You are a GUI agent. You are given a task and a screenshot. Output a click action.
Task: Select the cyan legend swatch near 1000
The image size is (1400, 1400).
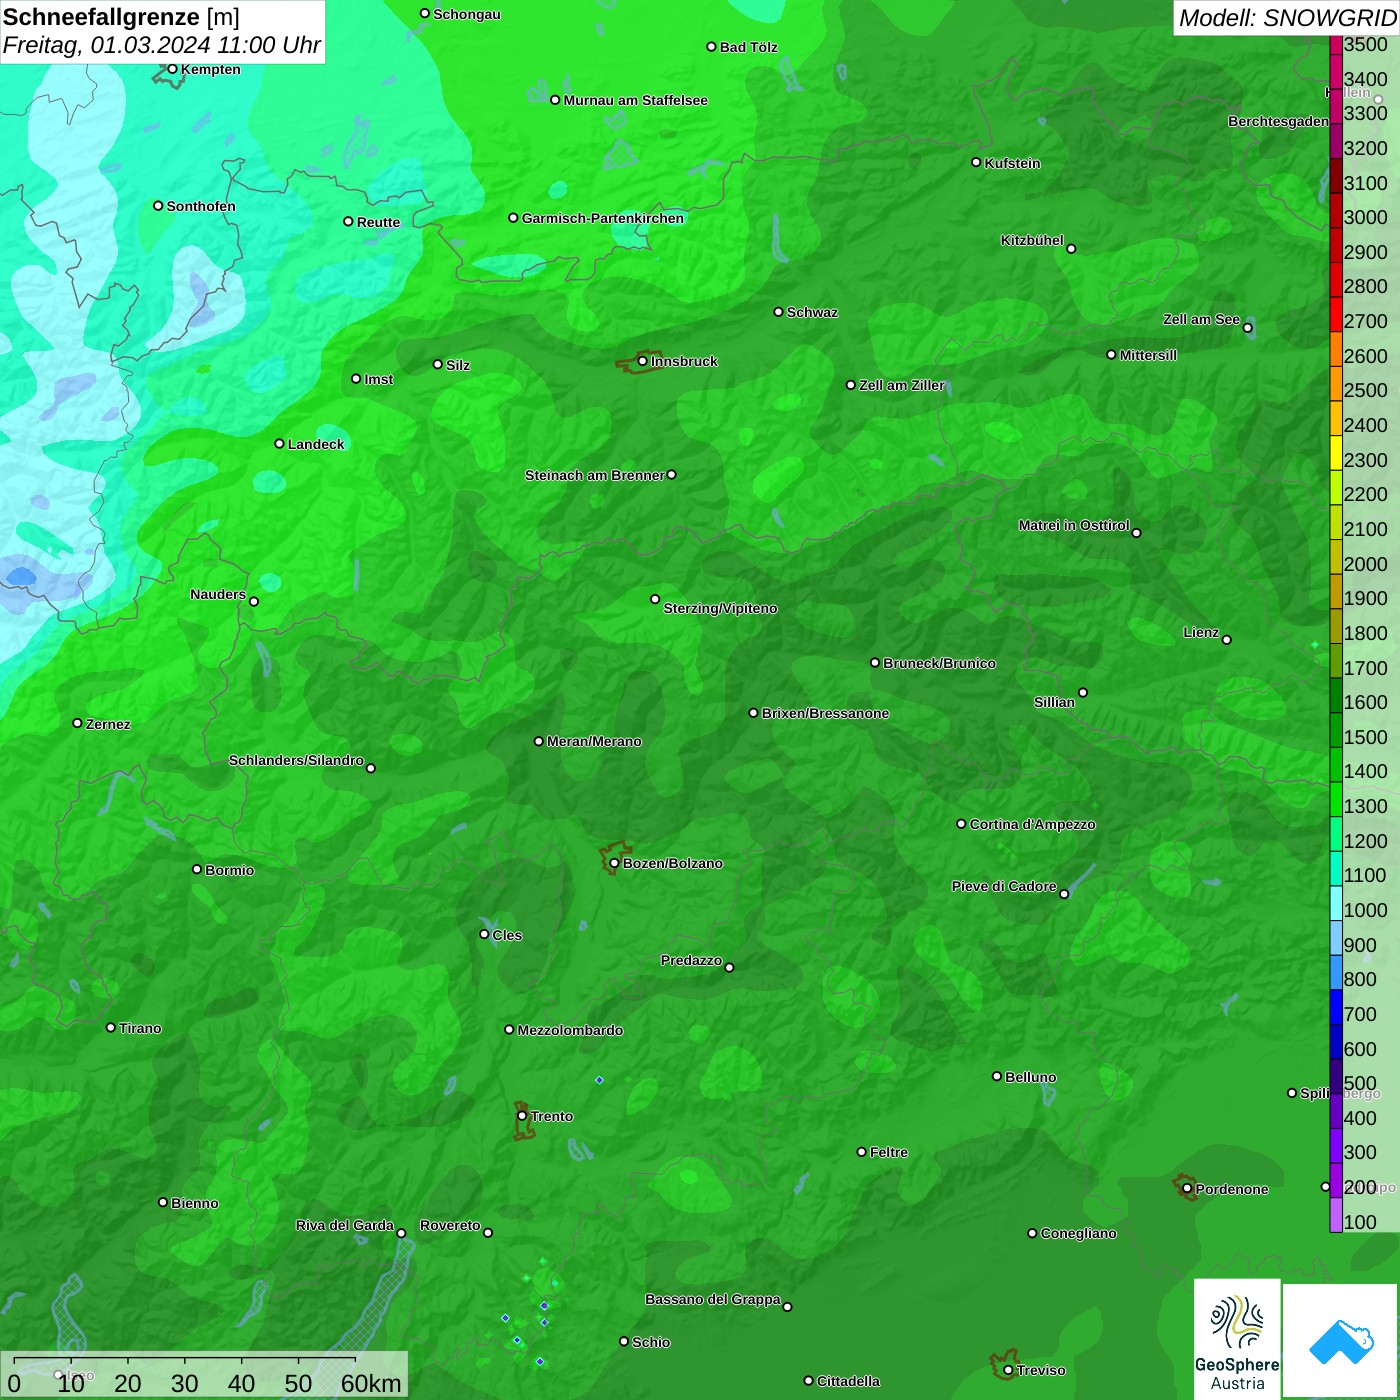click(x=1336, y=903)
